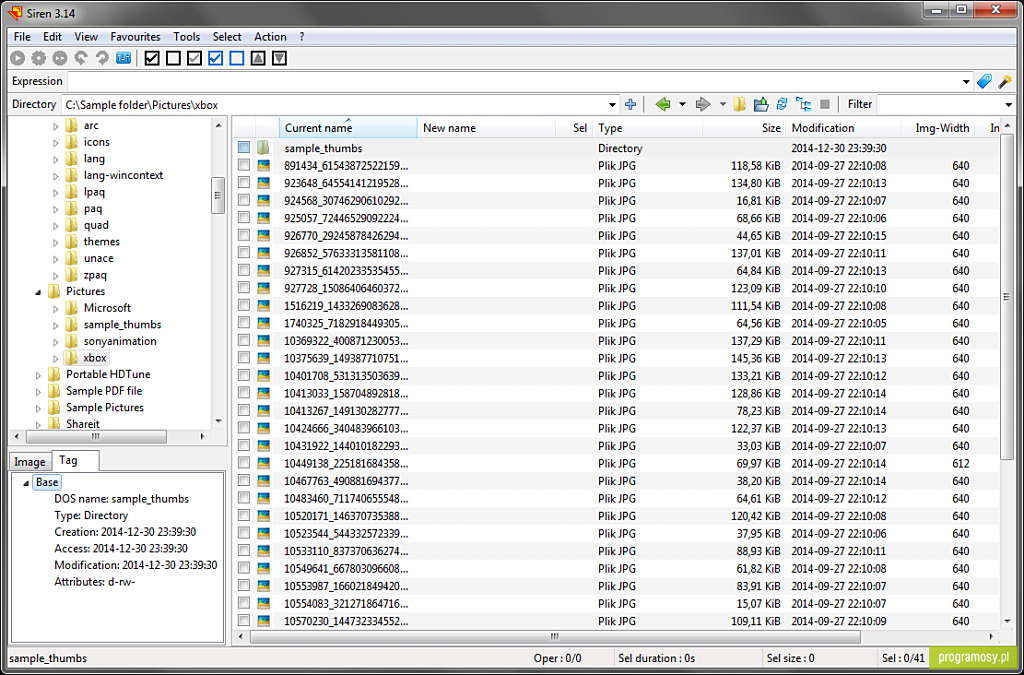The height and width of the screenshot is (675, 1024).
Task: Tick the checkbox for 10431922_144010182293 file
Action: [244, 445]
